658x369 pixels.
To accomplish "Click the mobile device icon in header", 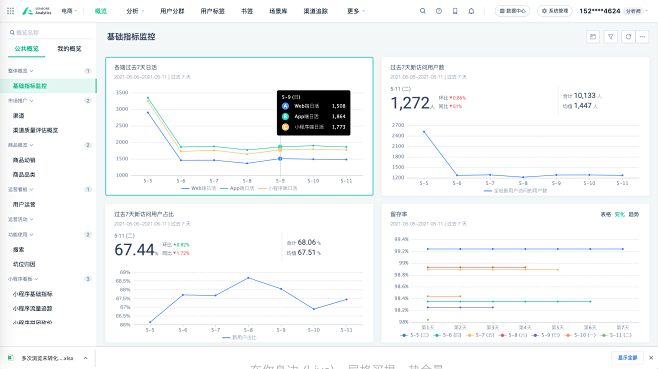I will click(455, 11).
